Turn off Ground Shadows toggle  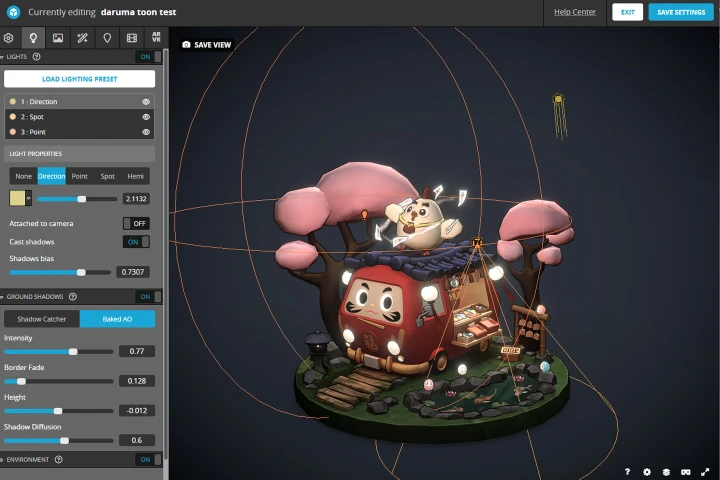pyautogui.click(x=149, y=297)
